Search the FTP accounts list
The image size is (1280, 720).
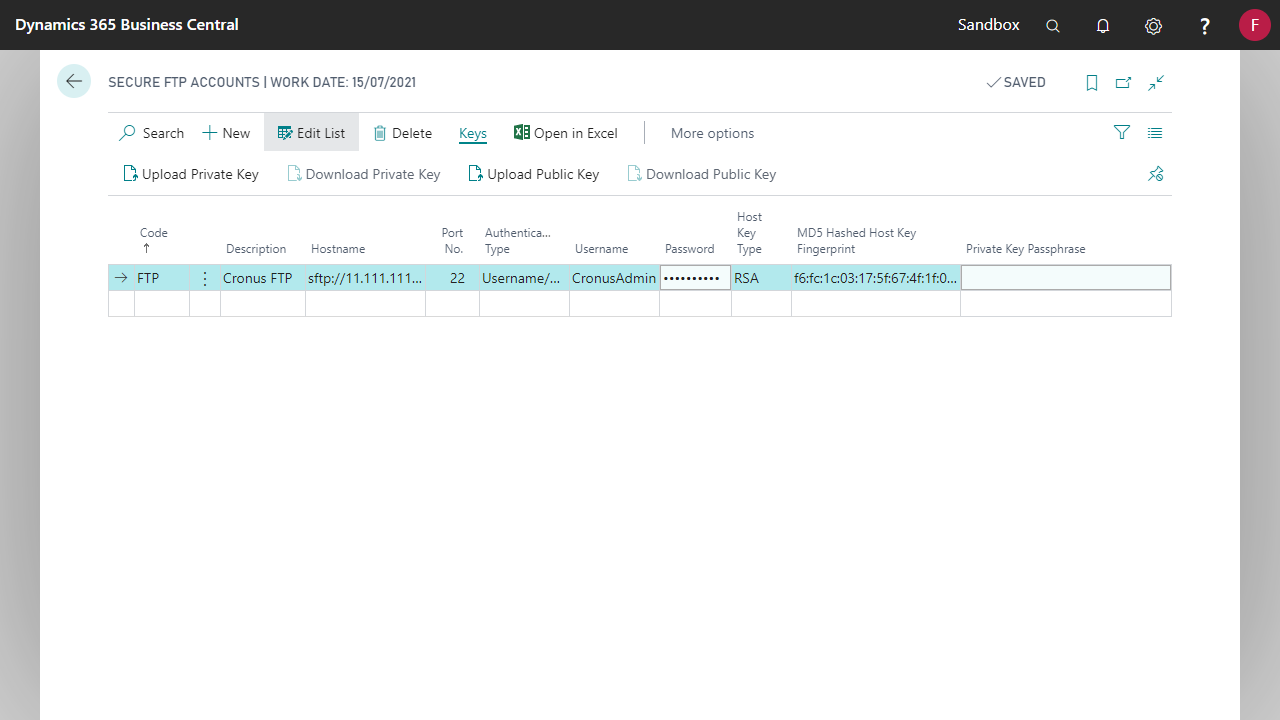point(151,133)
